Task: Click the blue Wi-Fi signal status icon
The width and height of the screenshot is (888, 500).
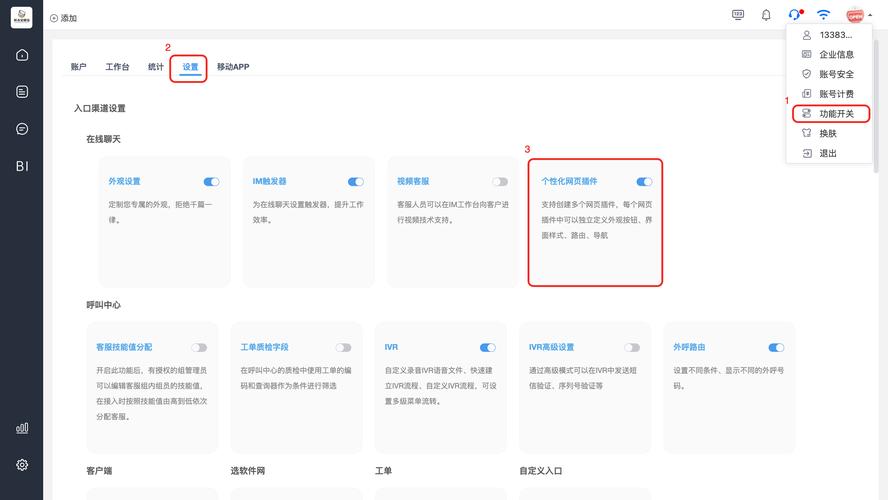Action: pos(823,15)
